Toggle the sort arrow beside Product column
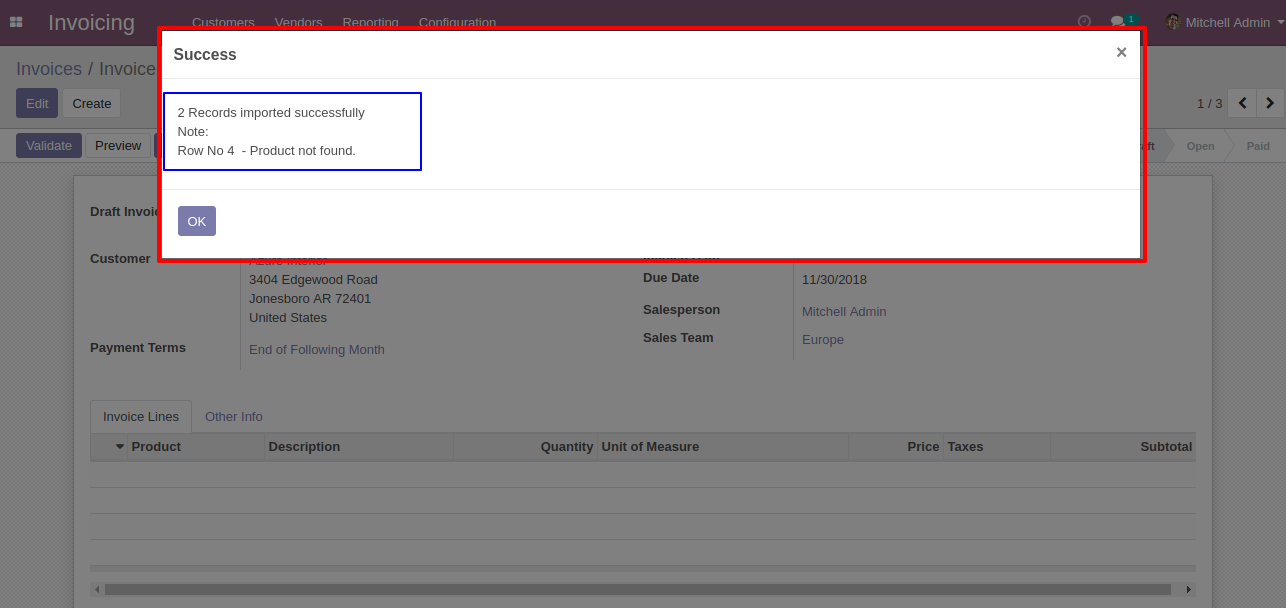 [120, 446]
